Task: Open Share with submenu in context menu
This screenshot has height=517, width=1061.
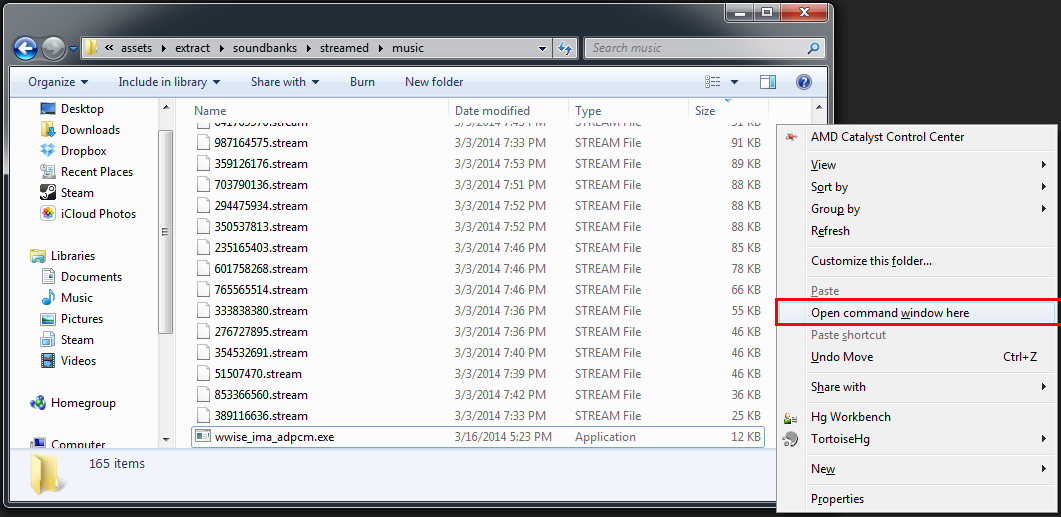Action: pyautogui.click(x=916, y=387)
